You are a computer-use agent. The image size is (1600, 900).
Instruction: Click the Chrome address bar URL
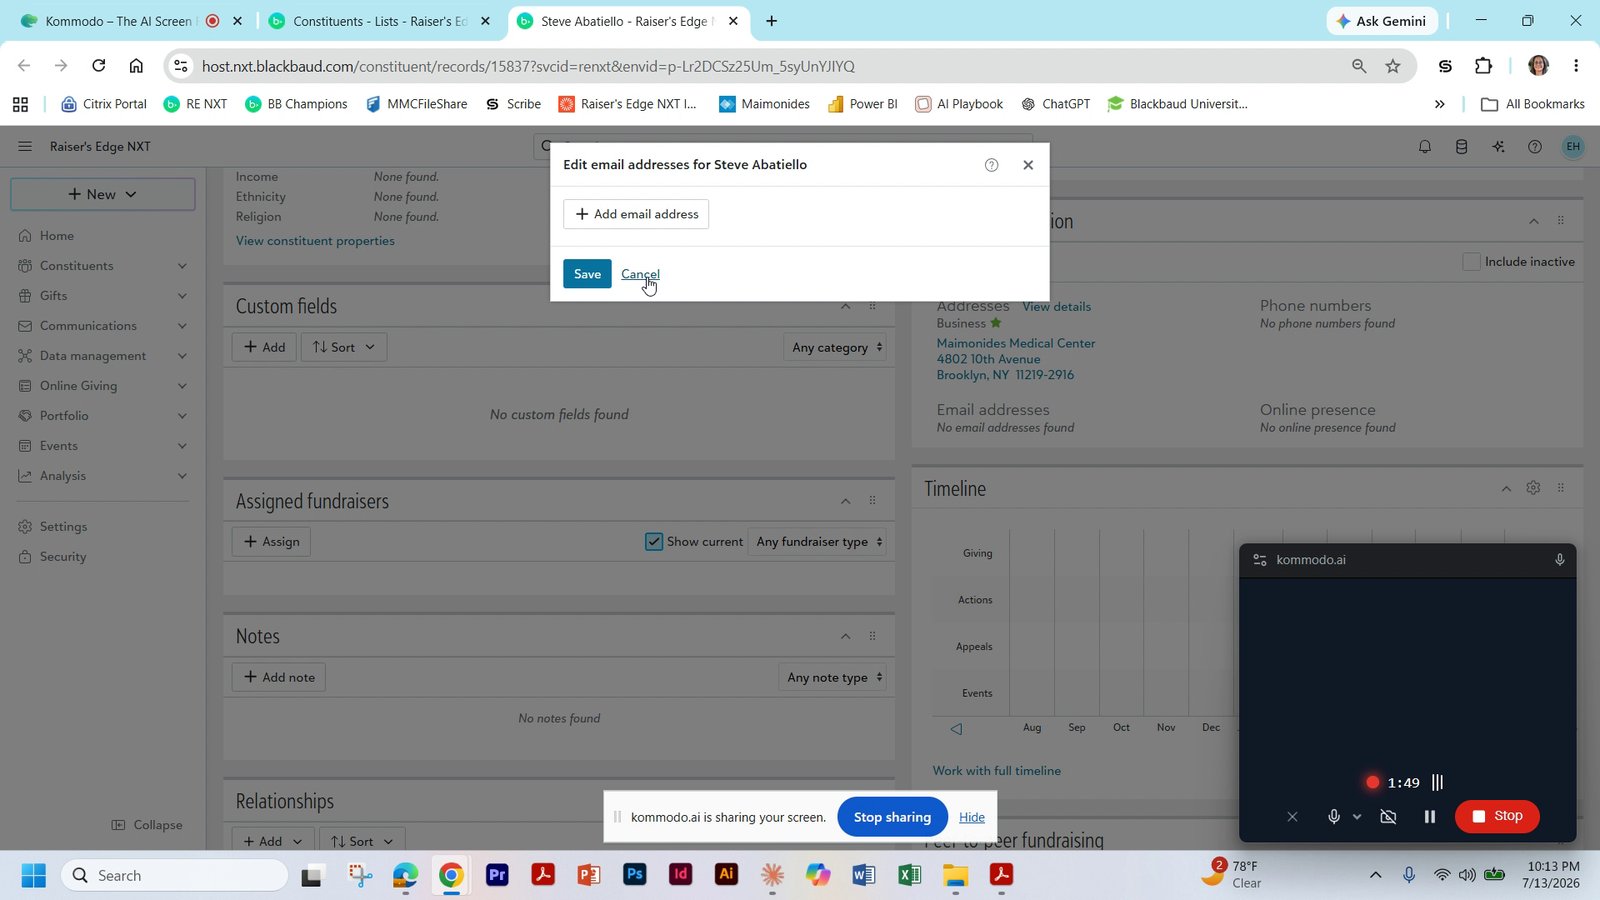[528, 66]
